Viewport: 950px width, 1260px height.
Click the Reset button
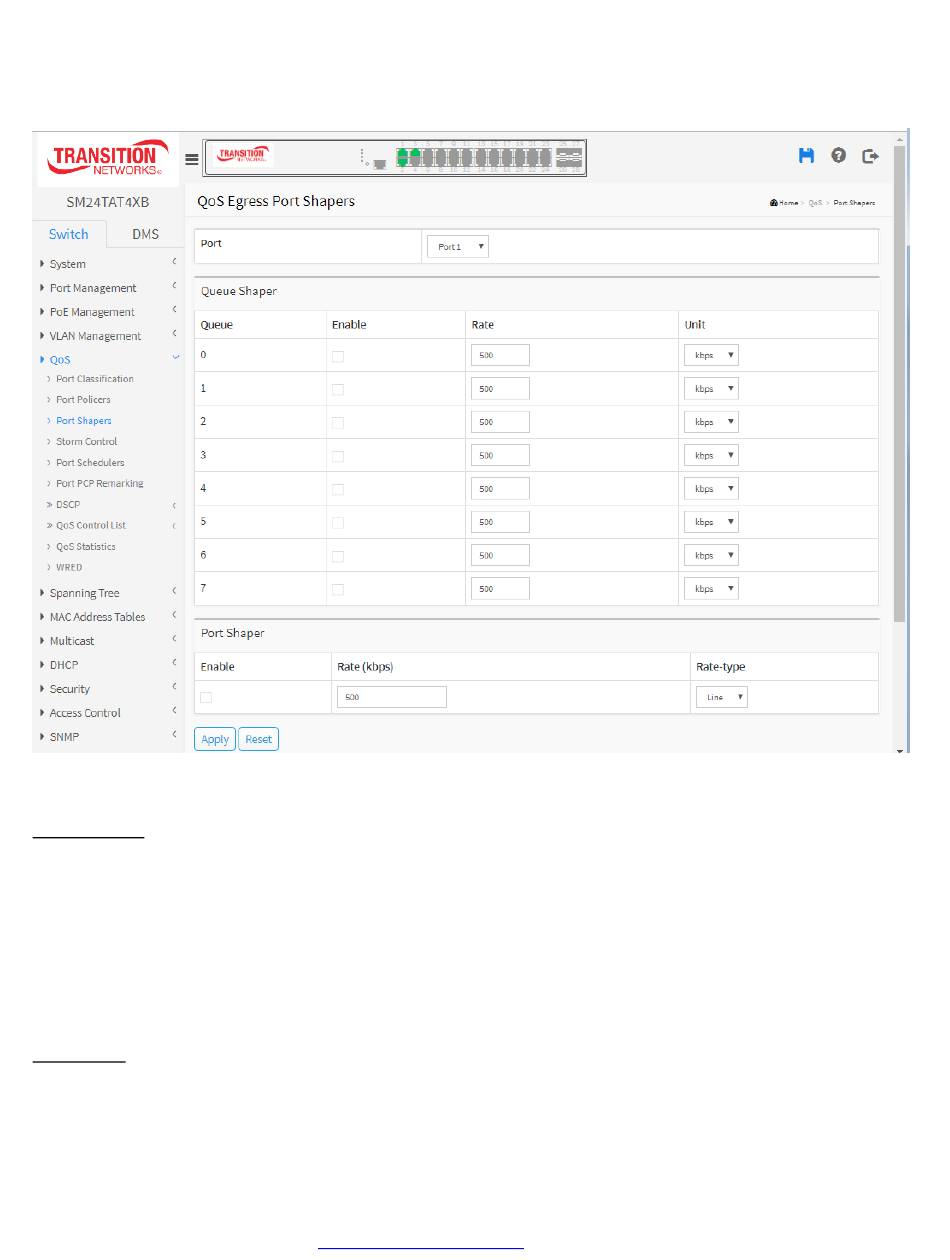point(258,740)
